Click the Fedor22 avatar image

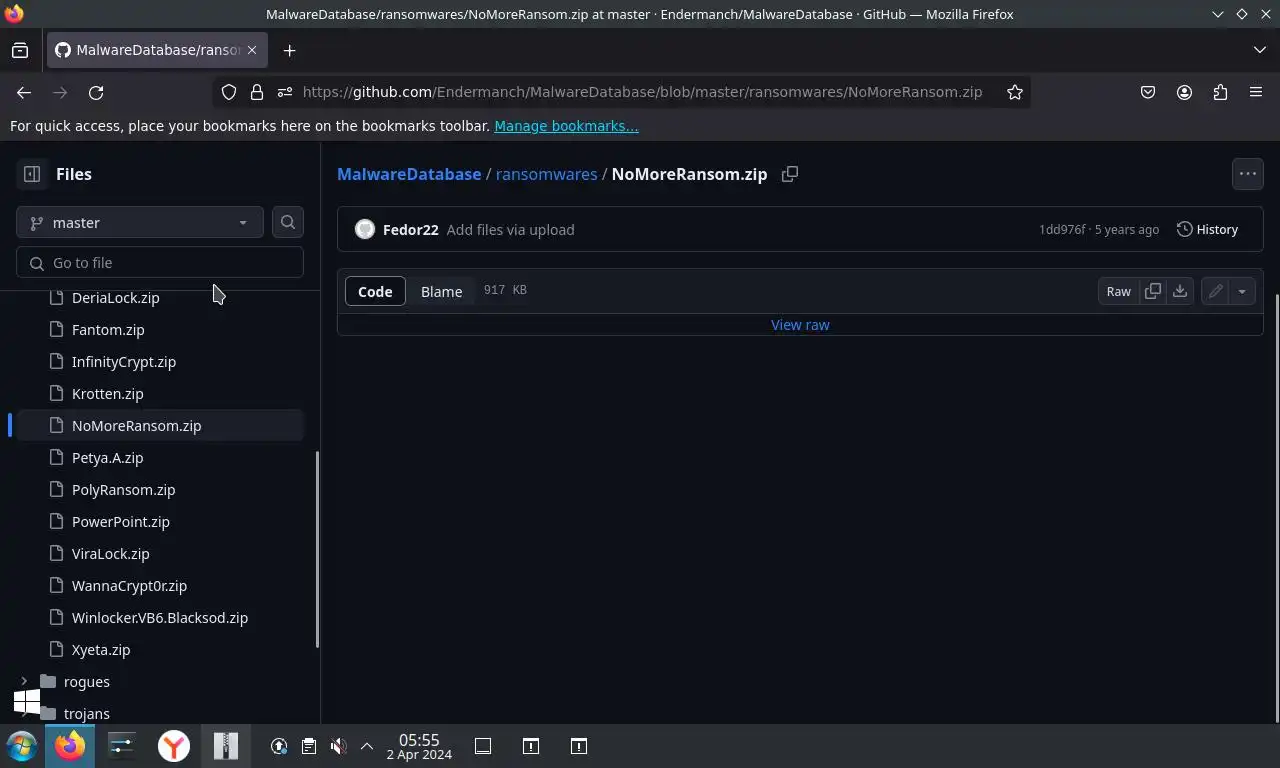coord(365,229)
